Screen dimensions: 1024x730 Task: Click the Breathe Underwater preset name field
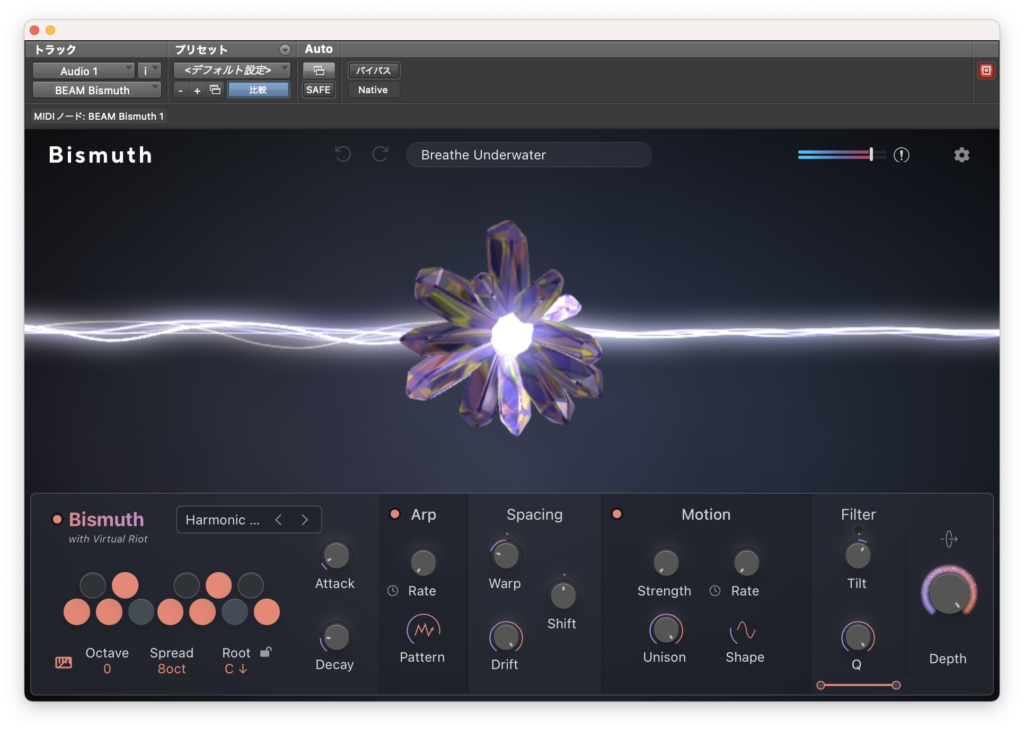[529, 155]
